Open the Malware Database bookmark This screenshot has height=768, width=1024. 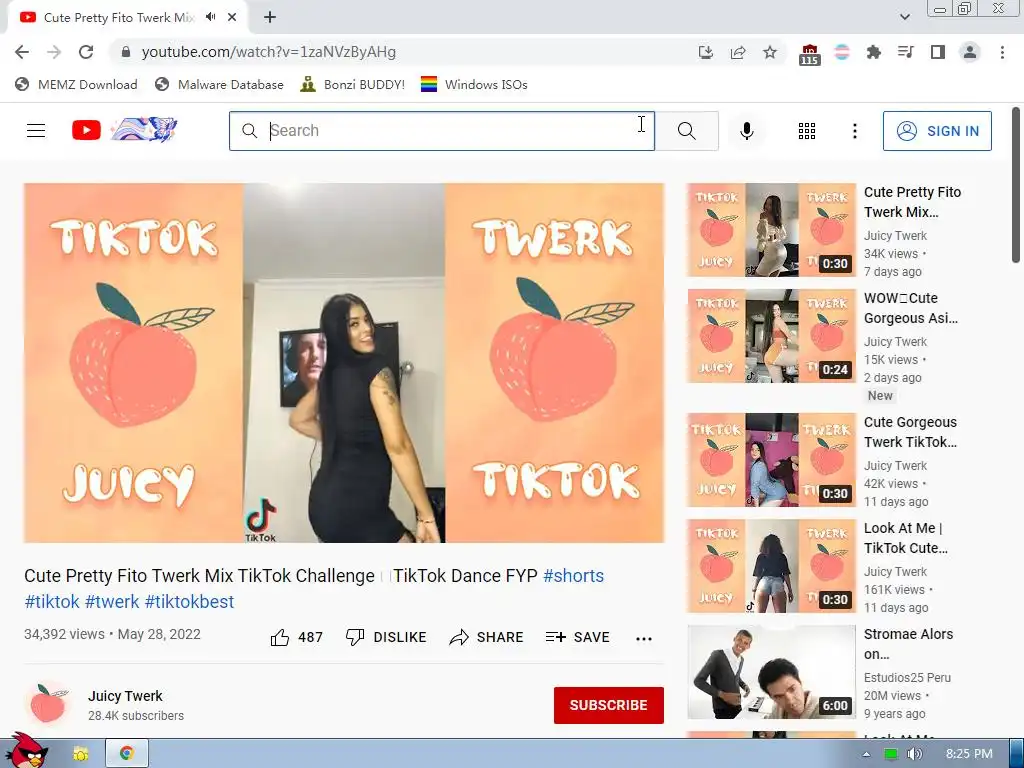(x=219, y=84)
